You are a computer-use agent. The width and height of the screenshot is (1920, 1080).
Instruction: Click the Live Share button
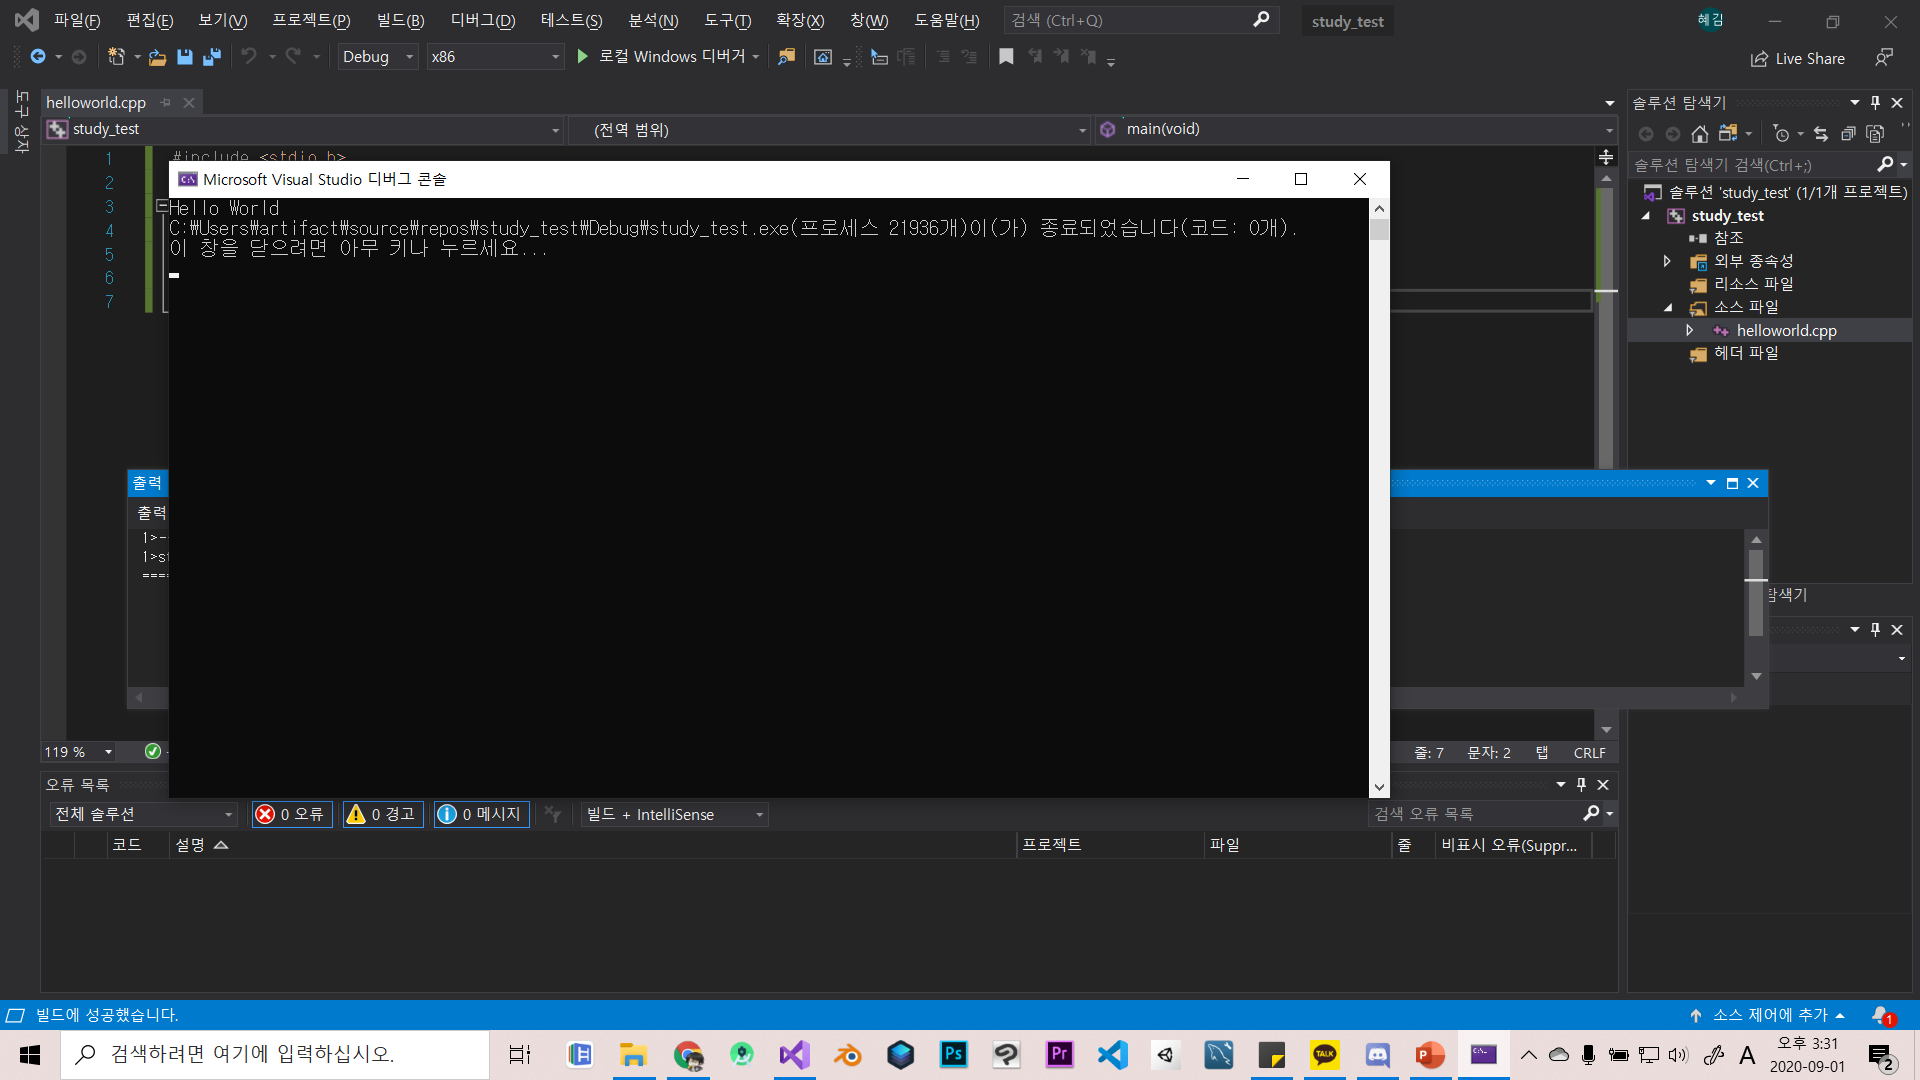(x=1798, y=58)
